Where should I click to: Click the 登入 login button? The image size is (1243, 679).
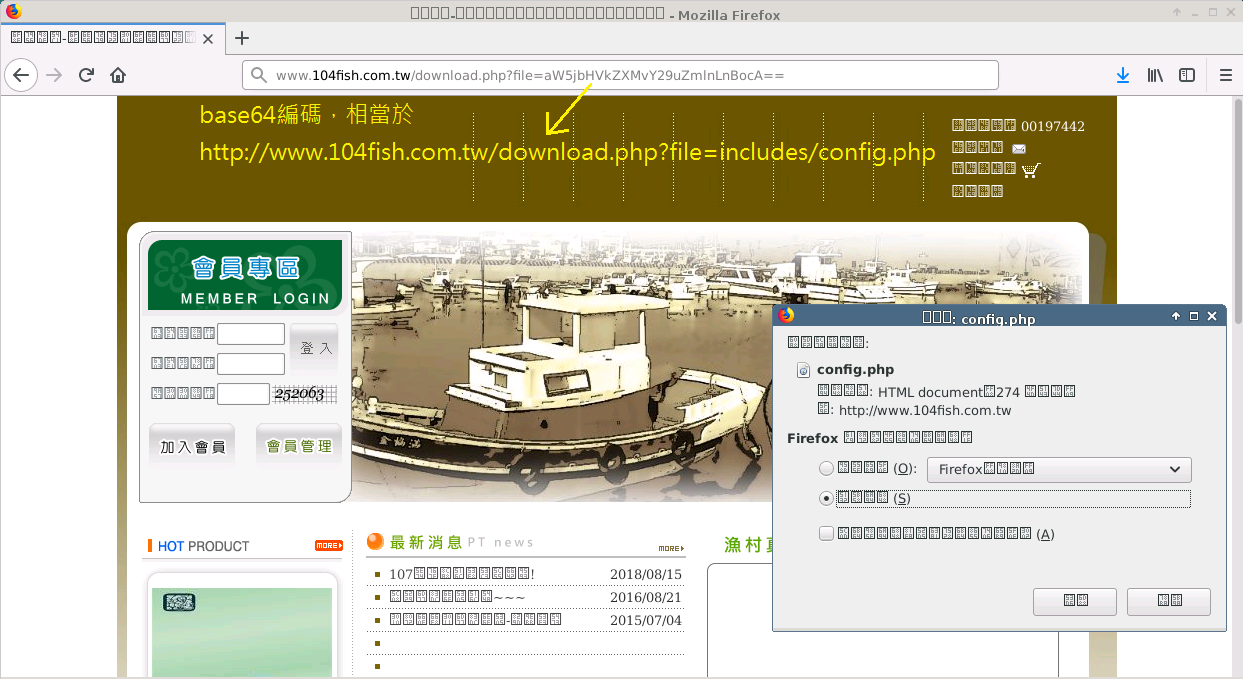315,348
